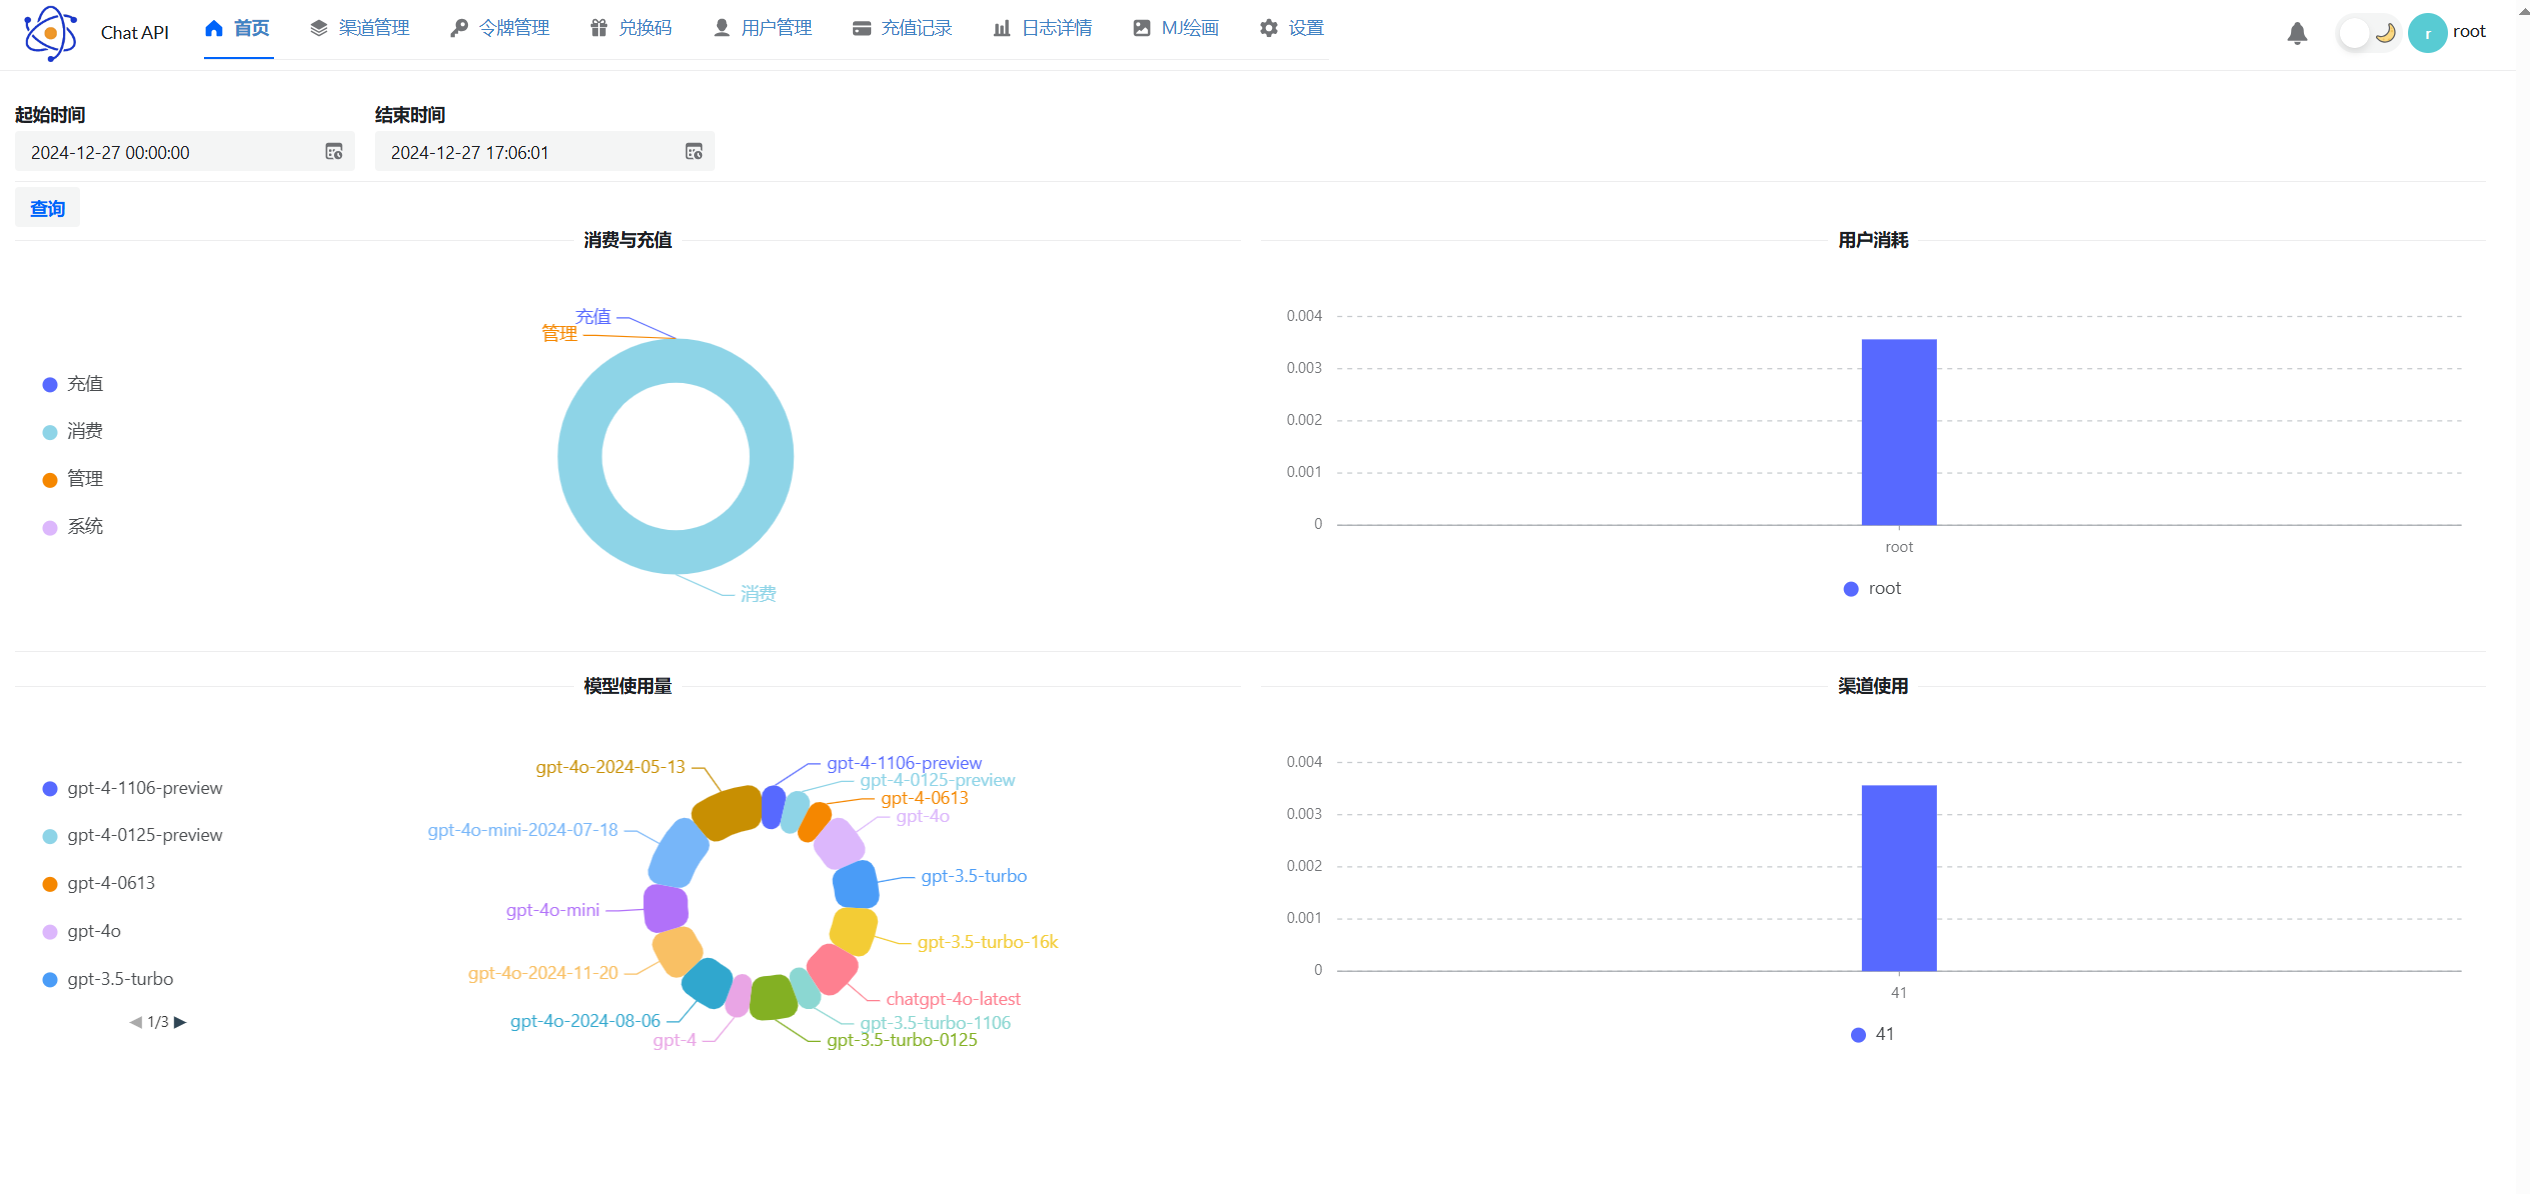Open the 设置 settings tab
The image size is (2530, 1194).
pos(1291,28)
